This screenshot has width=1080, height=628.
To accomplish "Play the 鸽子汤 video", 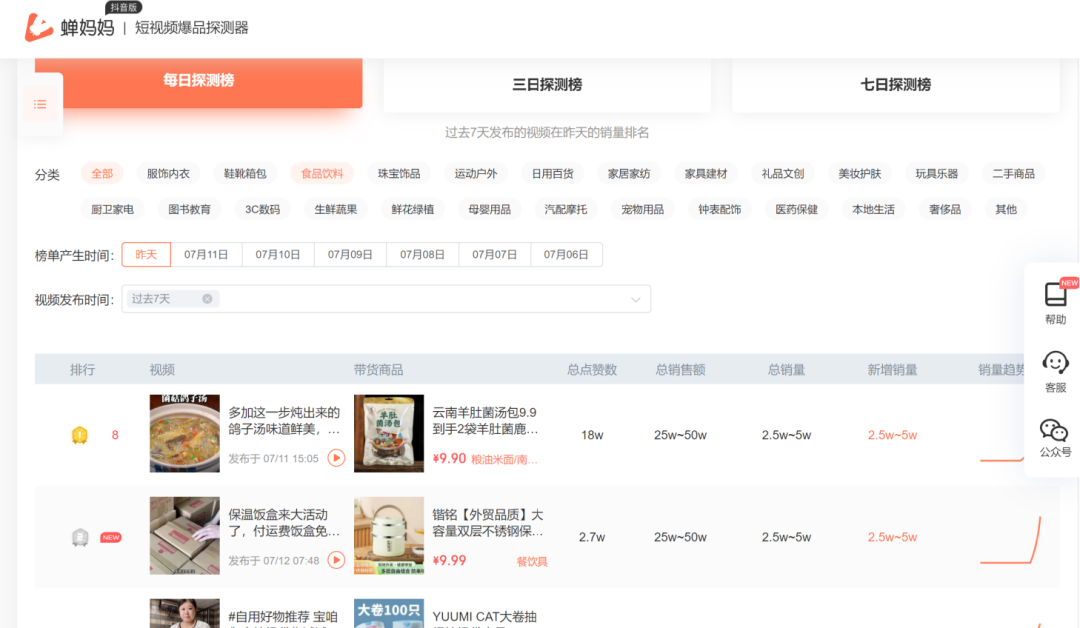I will pos(336,458).
